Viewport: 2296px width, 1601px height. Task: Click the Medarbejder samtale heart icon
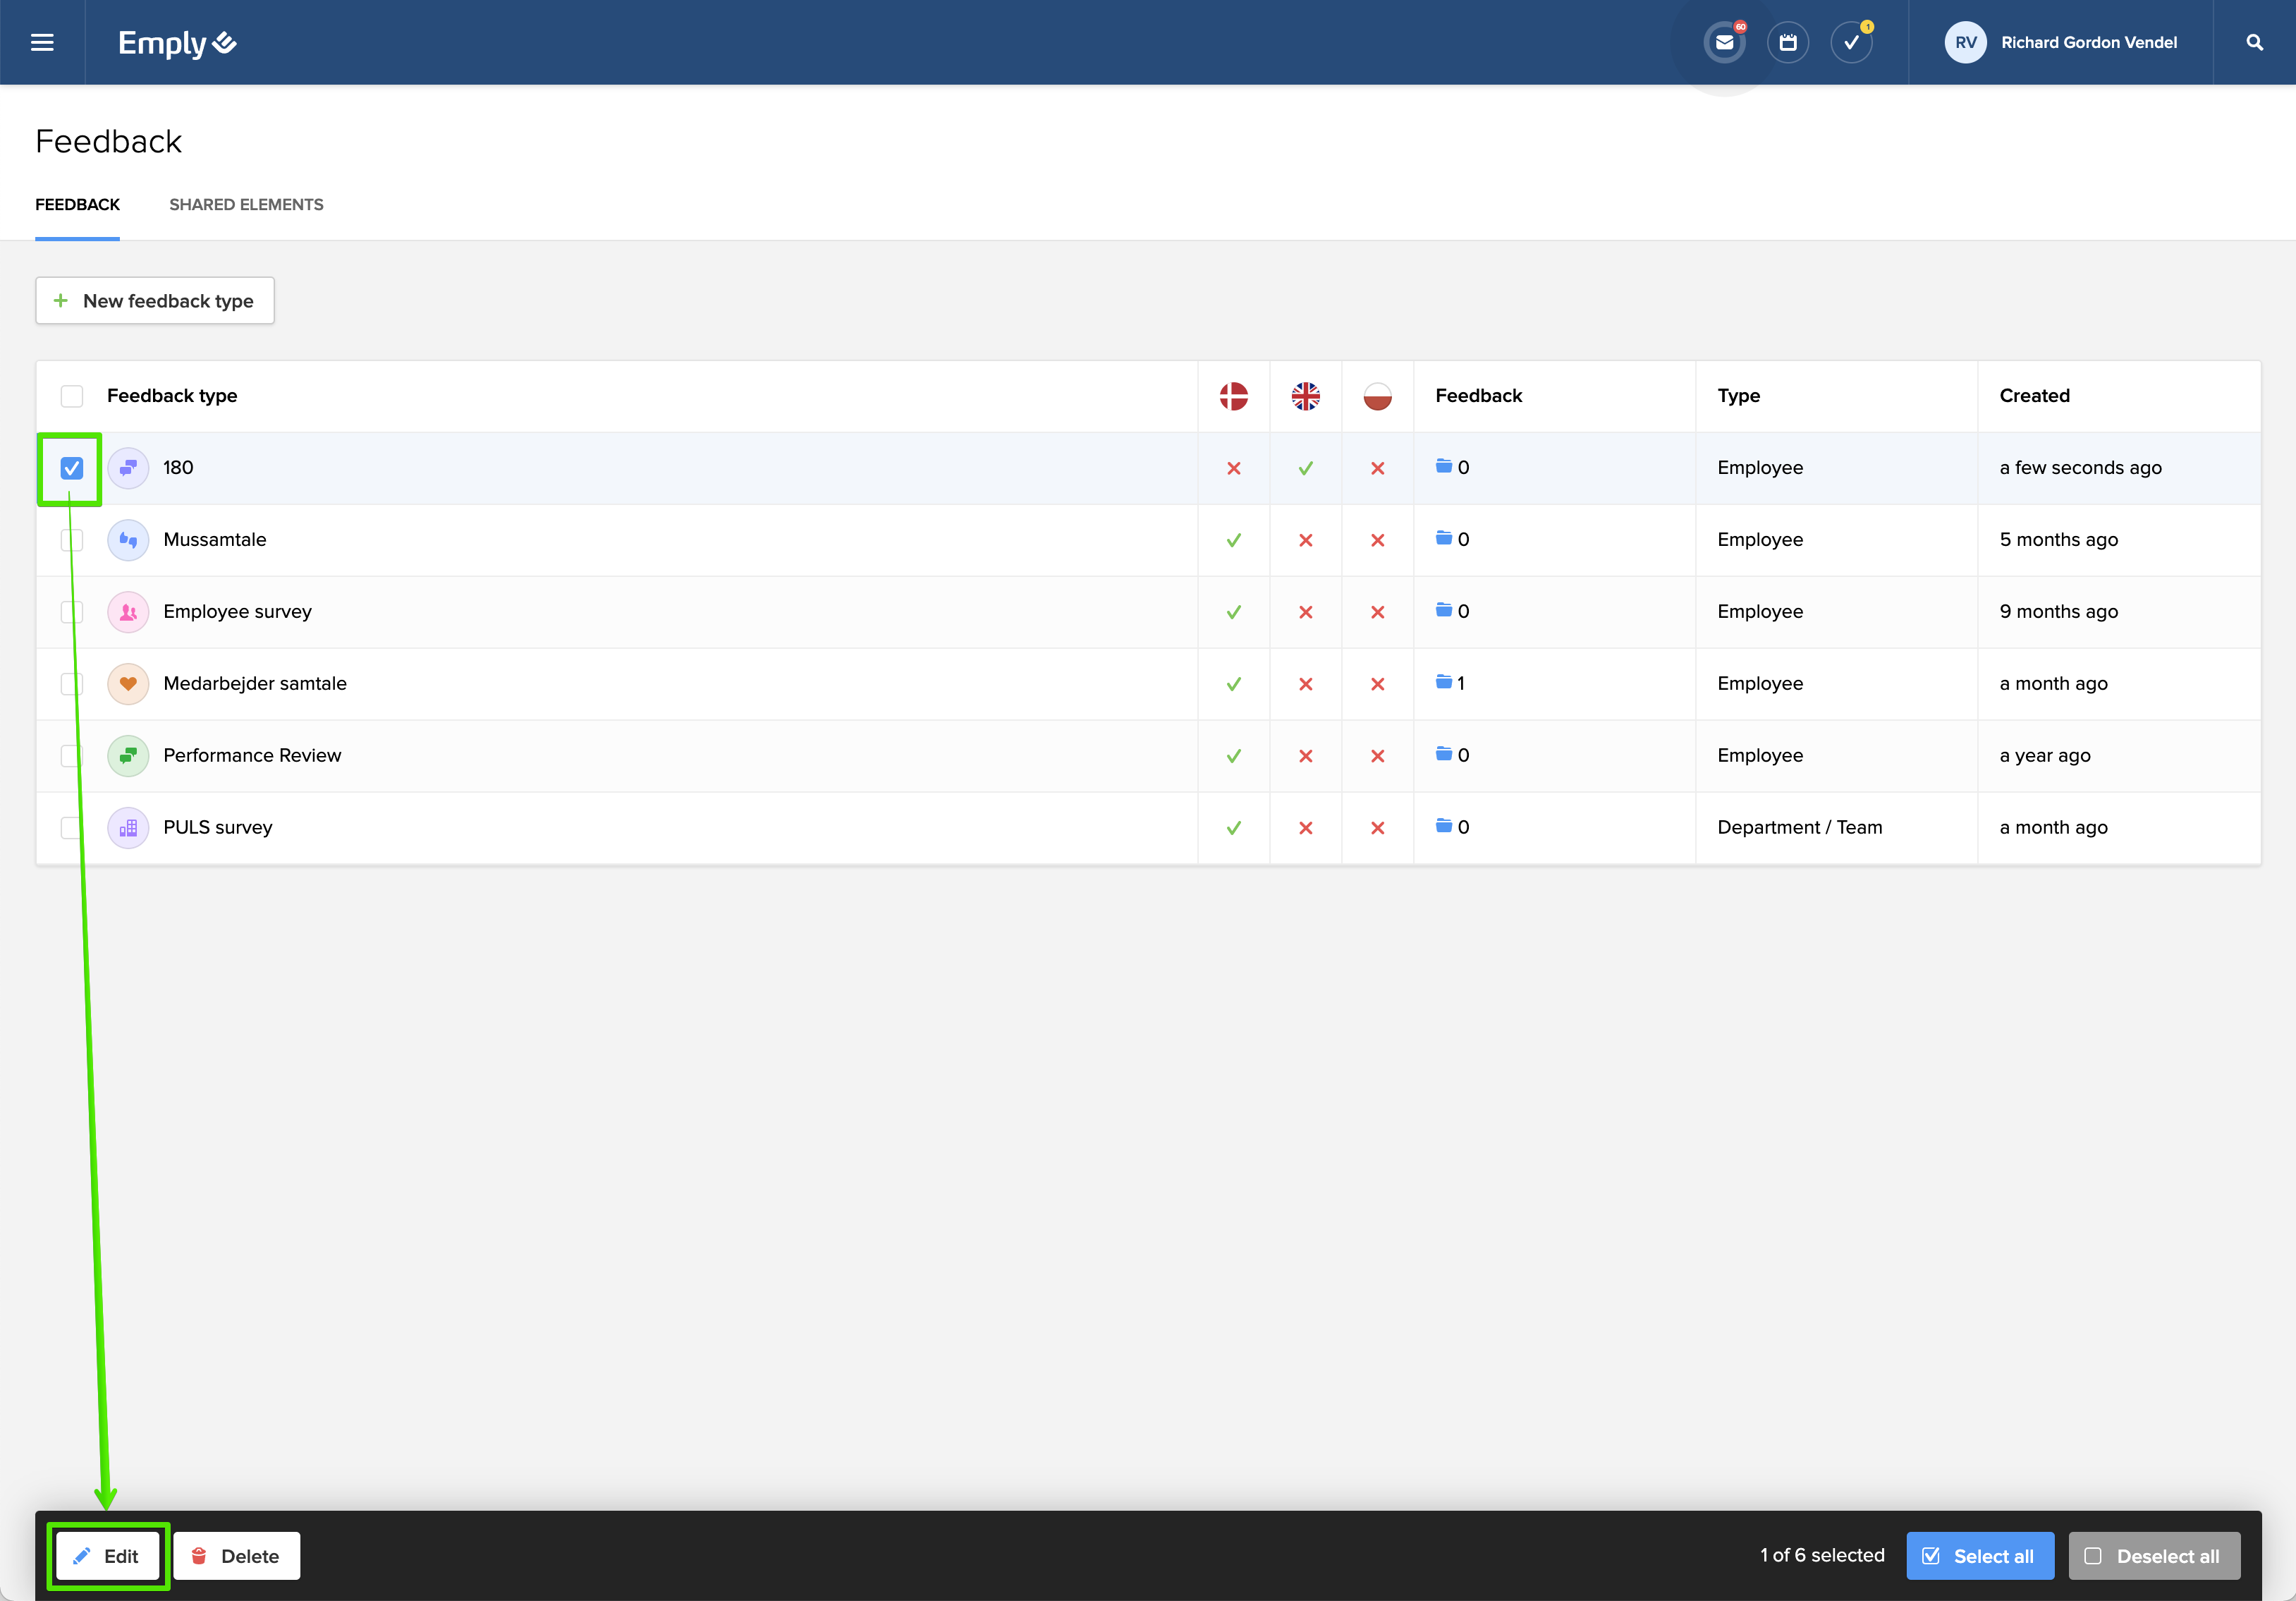pos(128,684)
